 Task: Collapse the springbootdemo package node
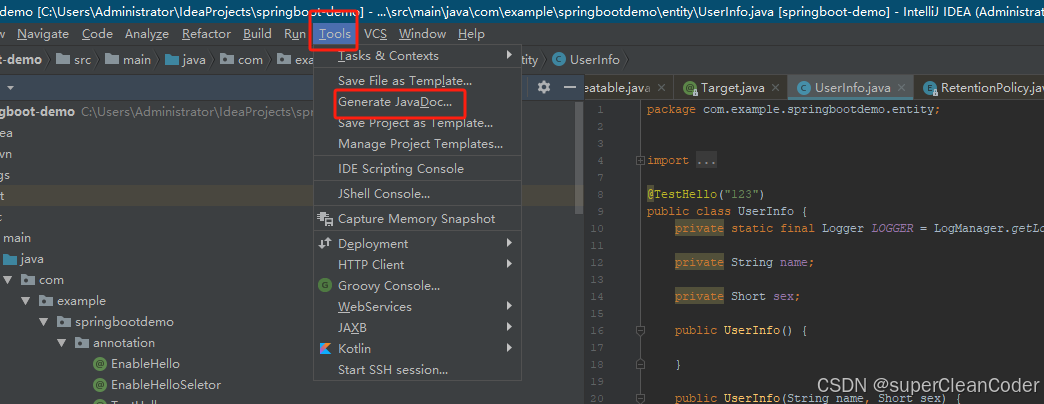43,321
